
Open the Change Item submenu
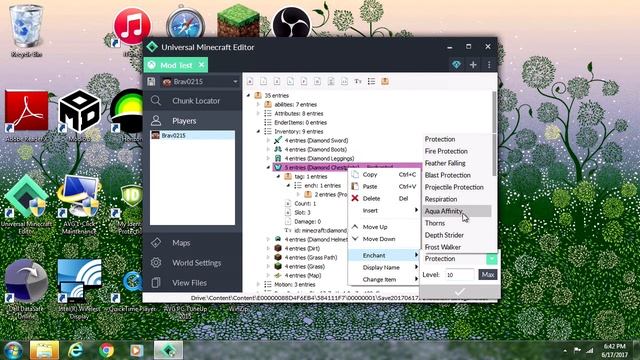pos(384,280)
